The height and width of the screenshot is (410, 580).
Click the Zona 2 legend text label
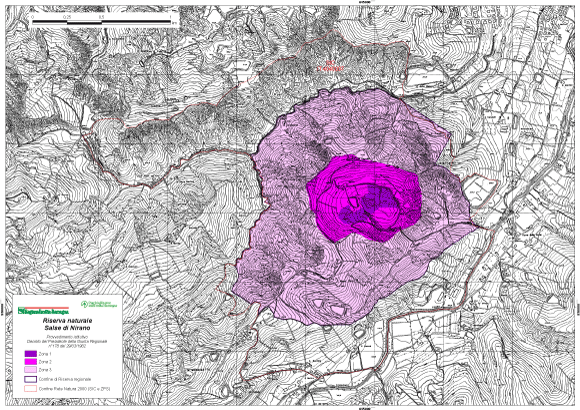click(45, 362)
